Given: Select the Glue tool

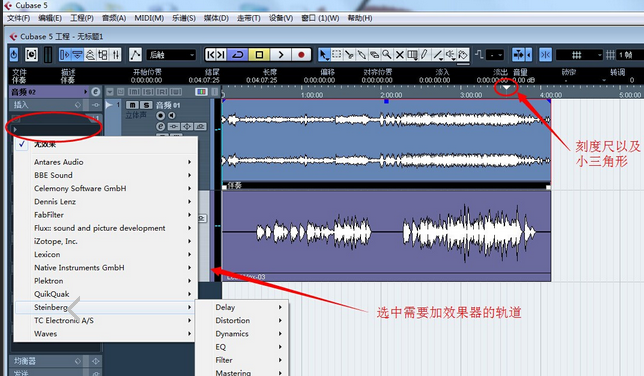Looking at the screenshot, I should tap(362, 55).
